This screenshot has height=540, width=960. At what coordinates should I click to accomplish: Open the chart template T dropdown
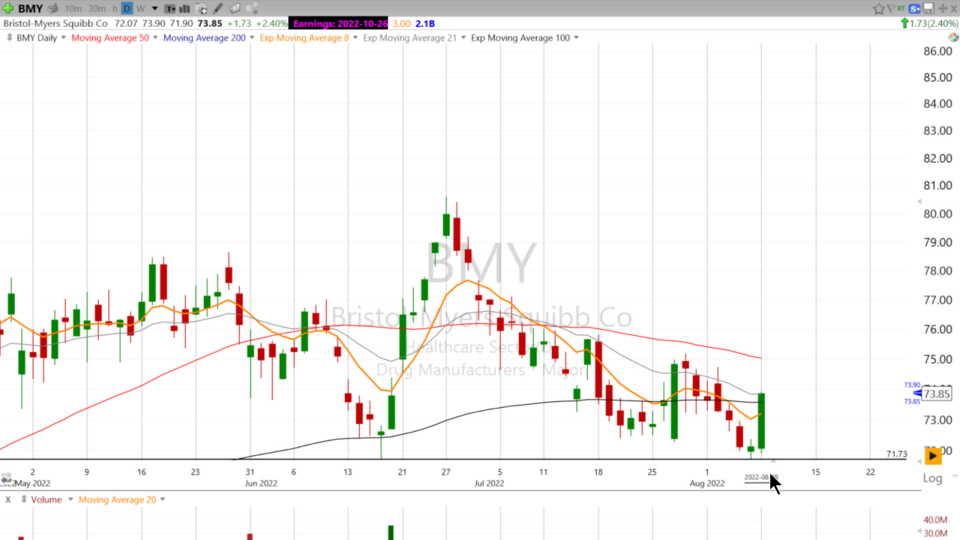coord(170,9)
